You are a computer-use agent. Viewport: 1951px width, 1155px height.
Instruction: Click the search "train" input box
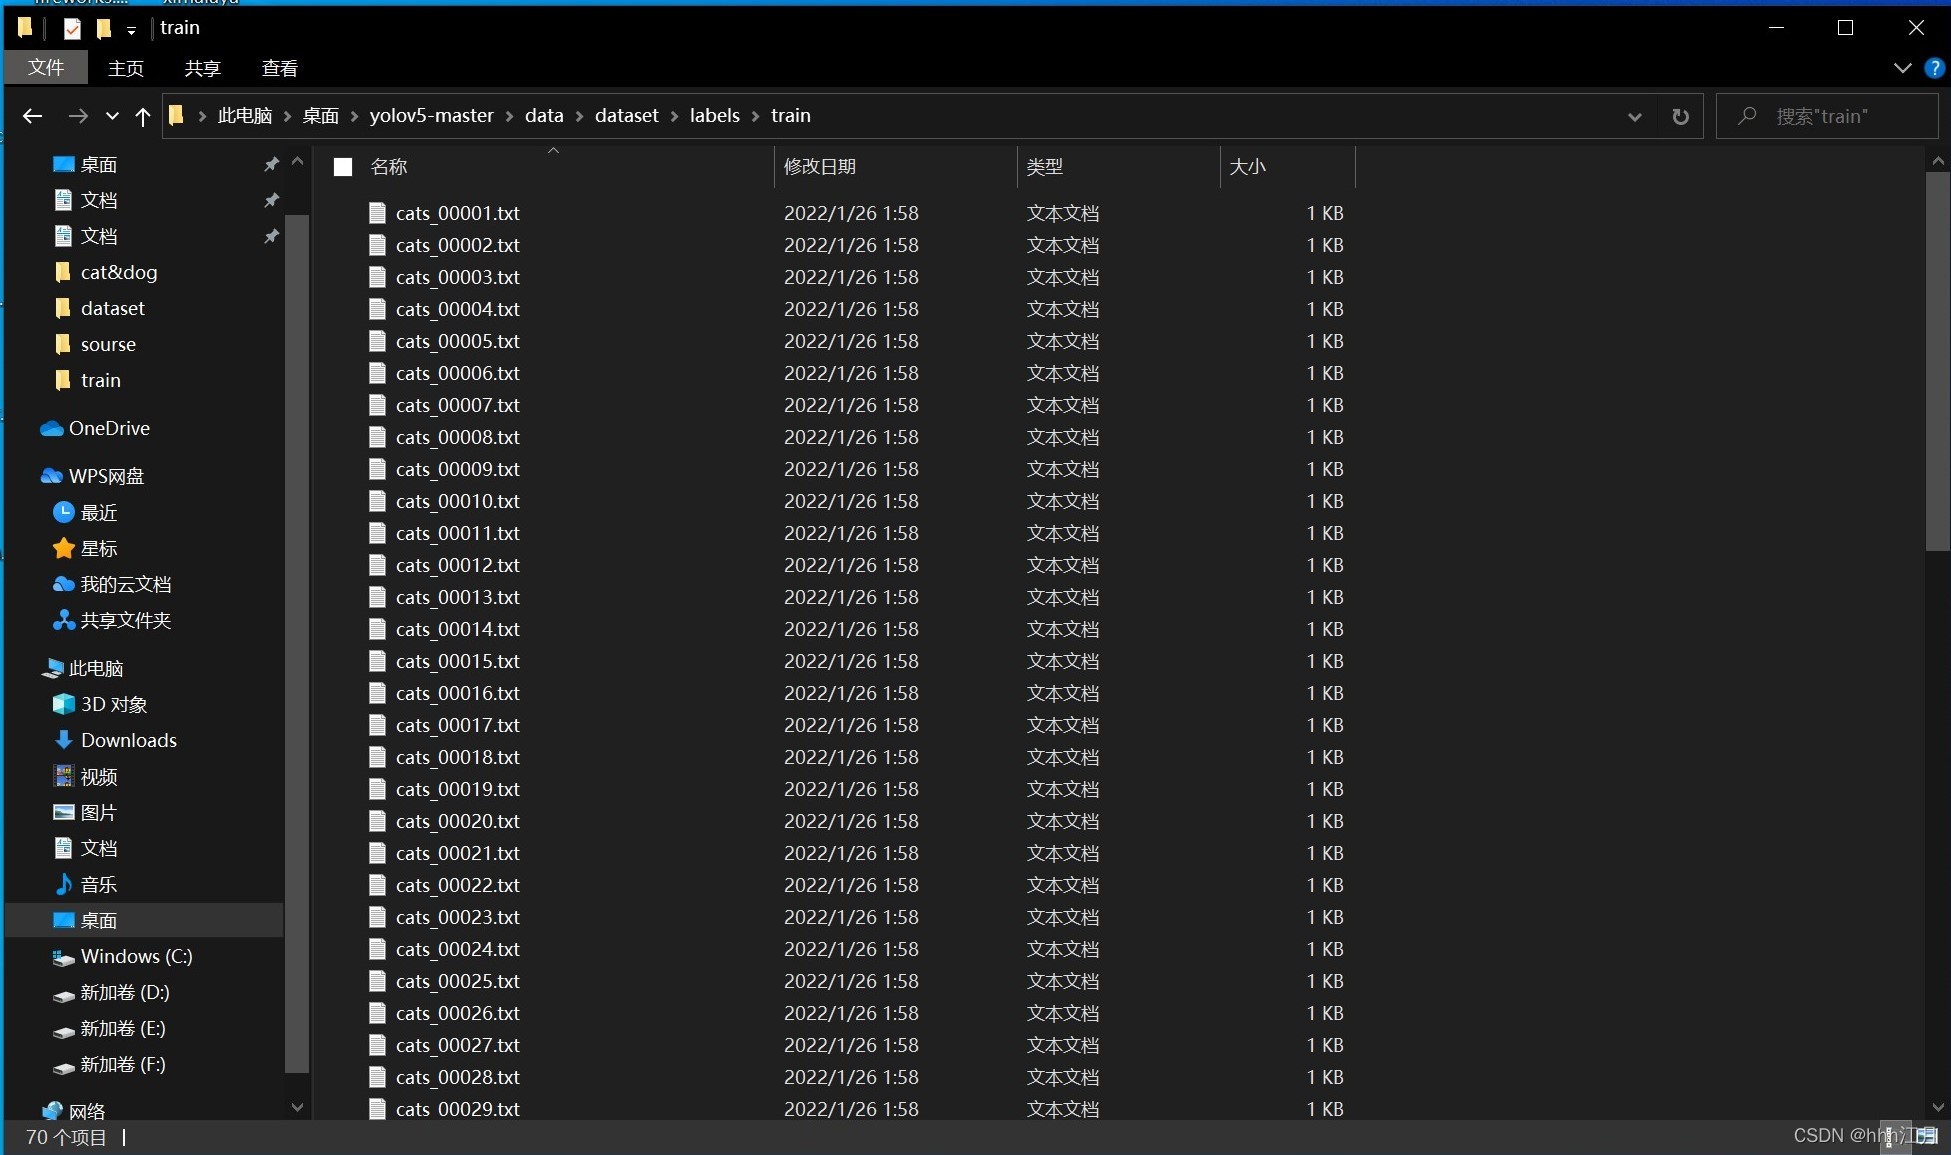point(1828,116)
